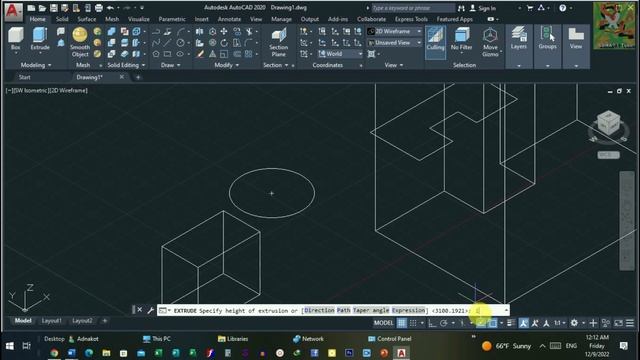
Task: Toggle MODEL space button in status bar
Action: pos(384,323)
